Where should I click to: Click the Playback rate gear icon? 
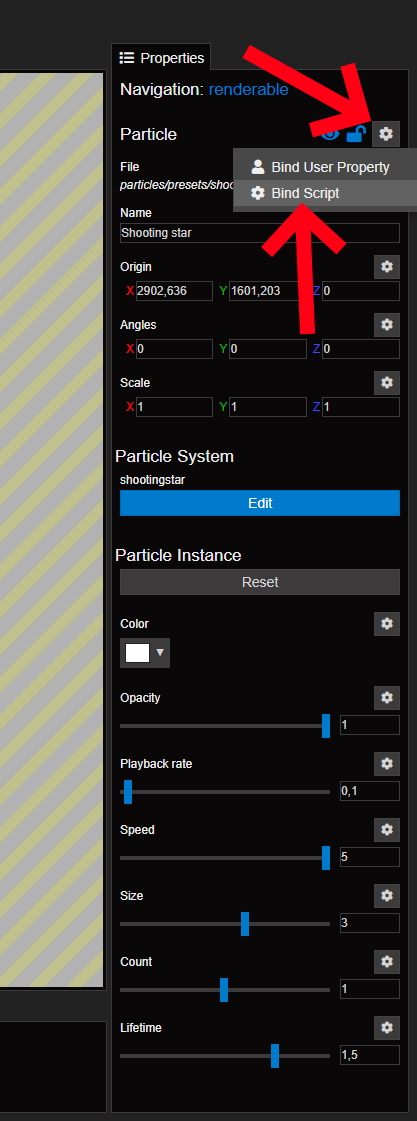point(387,764)
